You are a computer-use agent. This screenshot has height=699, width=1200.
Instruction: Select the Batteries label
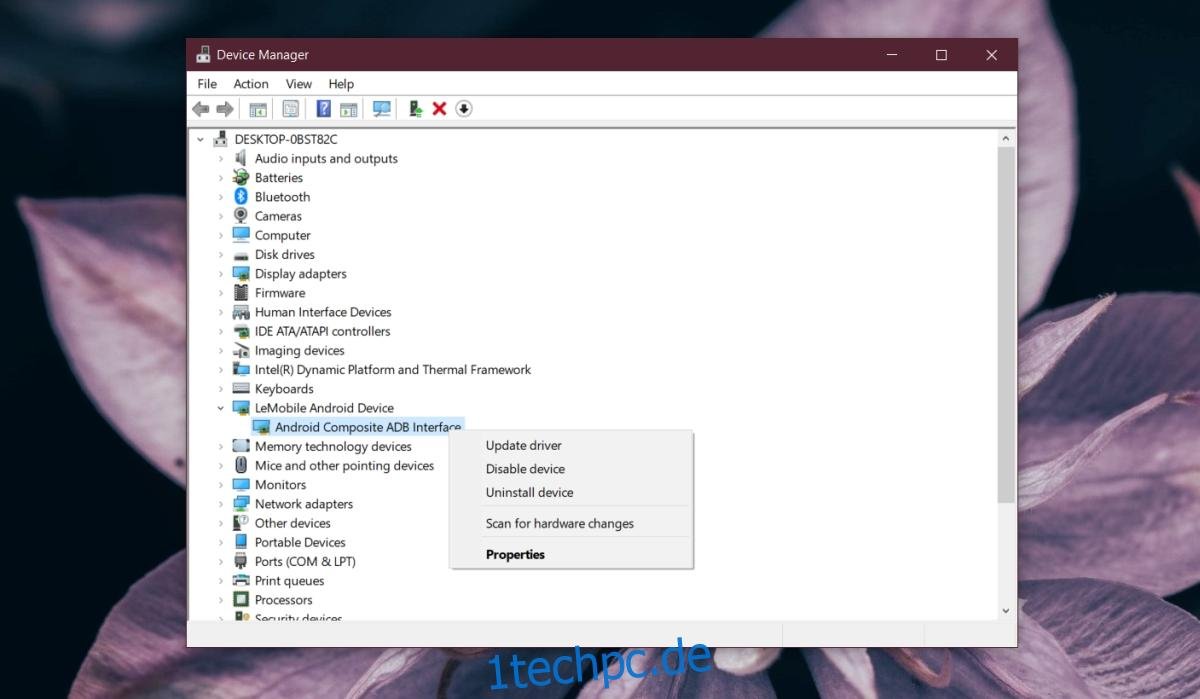[279, 177]
